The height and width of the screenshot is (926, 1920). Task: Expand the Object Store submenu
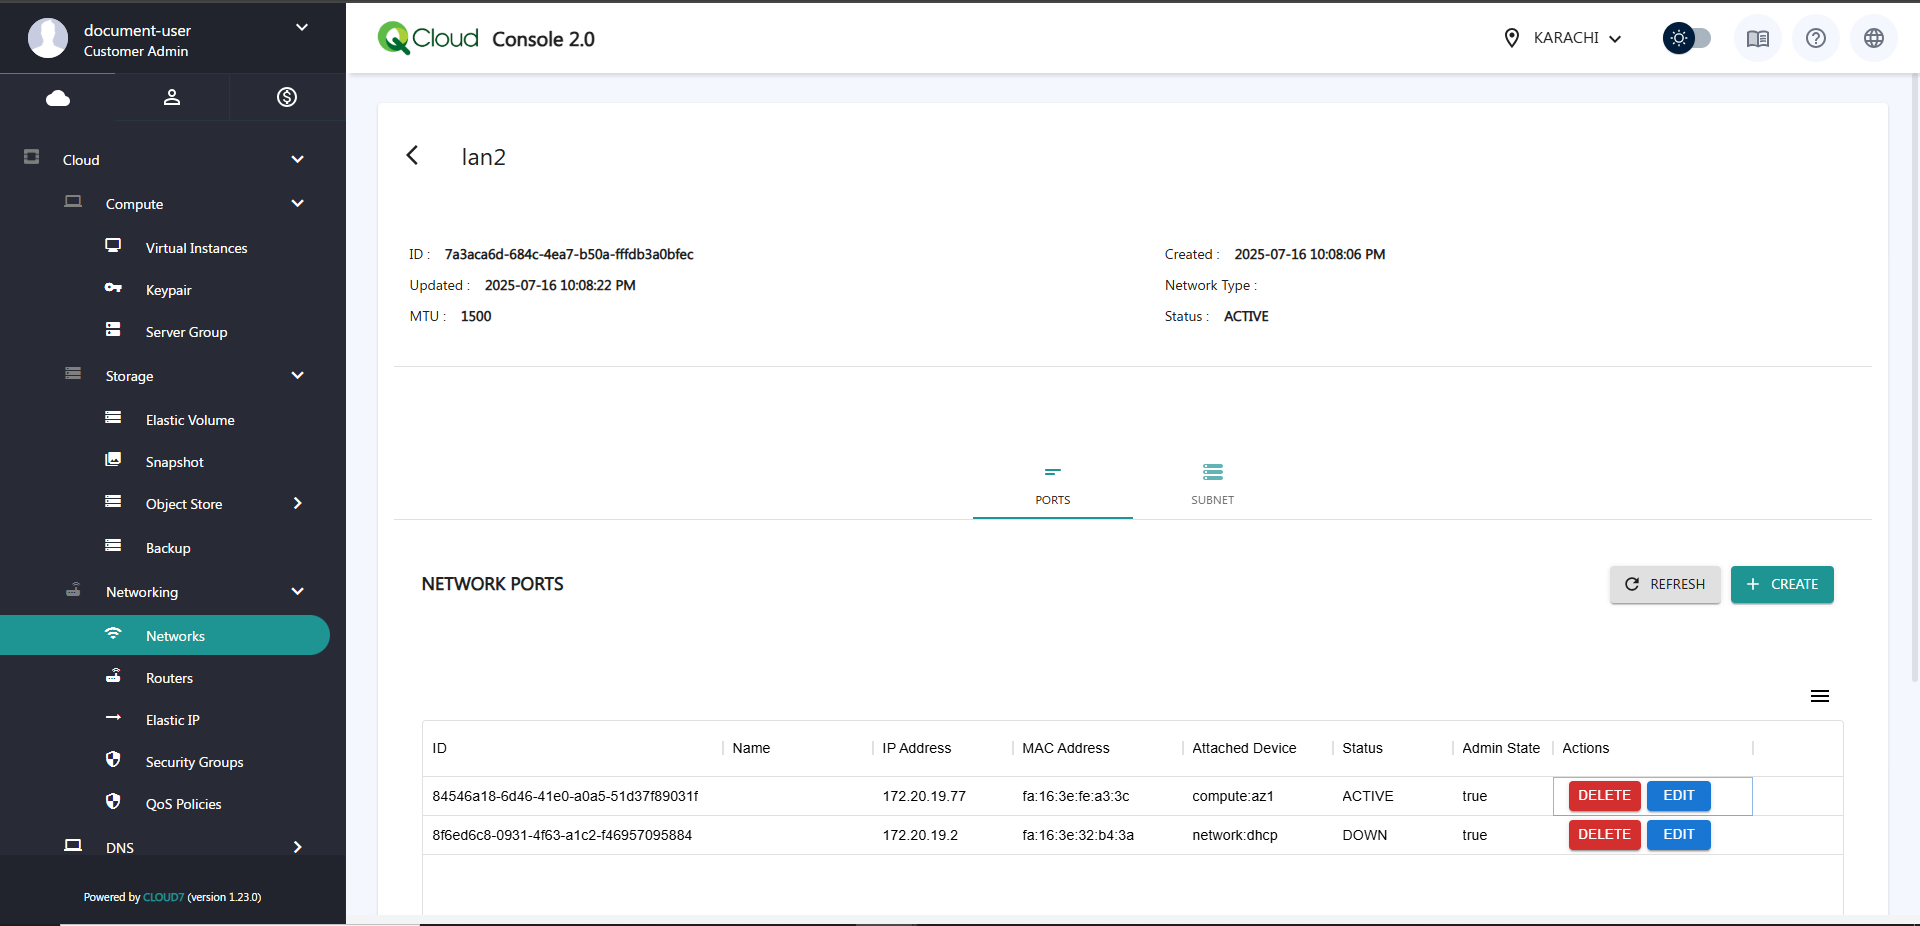point(297,504)
